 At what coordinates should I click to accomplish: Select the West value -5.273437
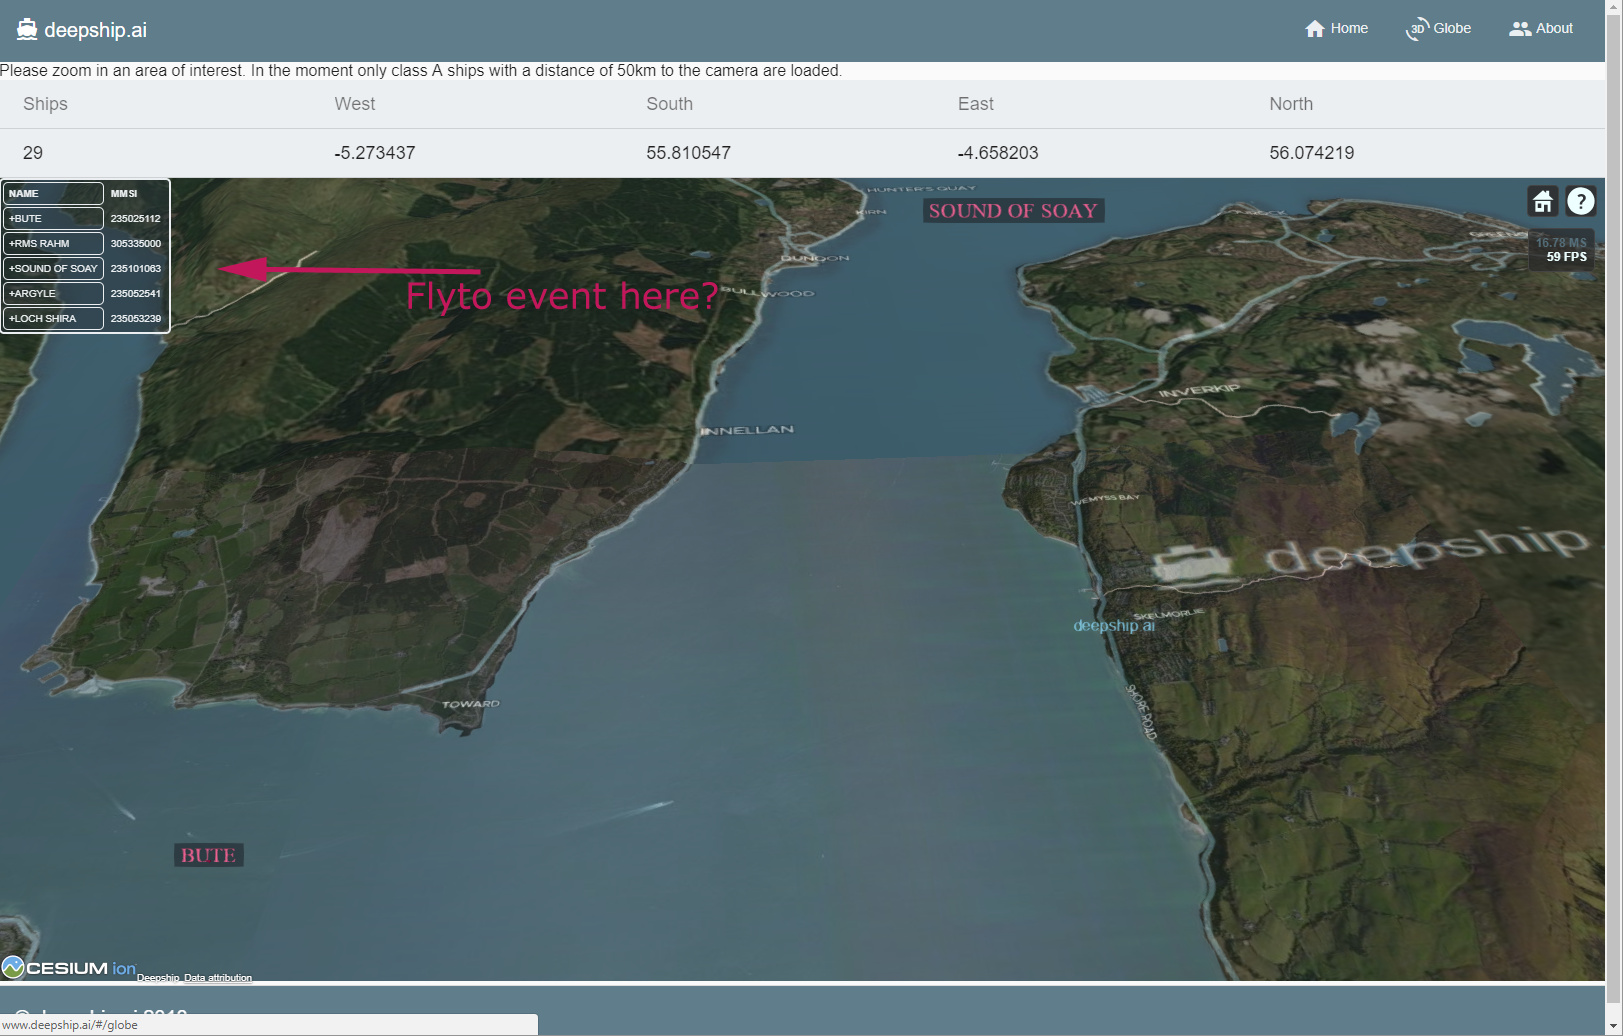click(x=374, y=153)
